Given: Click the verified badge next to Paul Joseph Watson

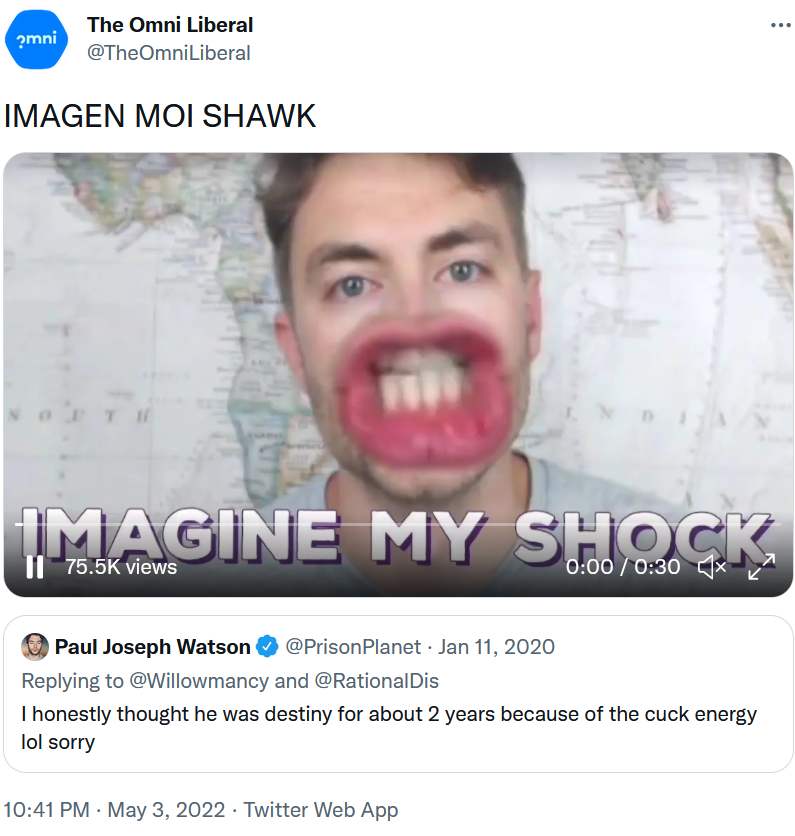Looking at the screenshot, I should click(x=267, y=647).
